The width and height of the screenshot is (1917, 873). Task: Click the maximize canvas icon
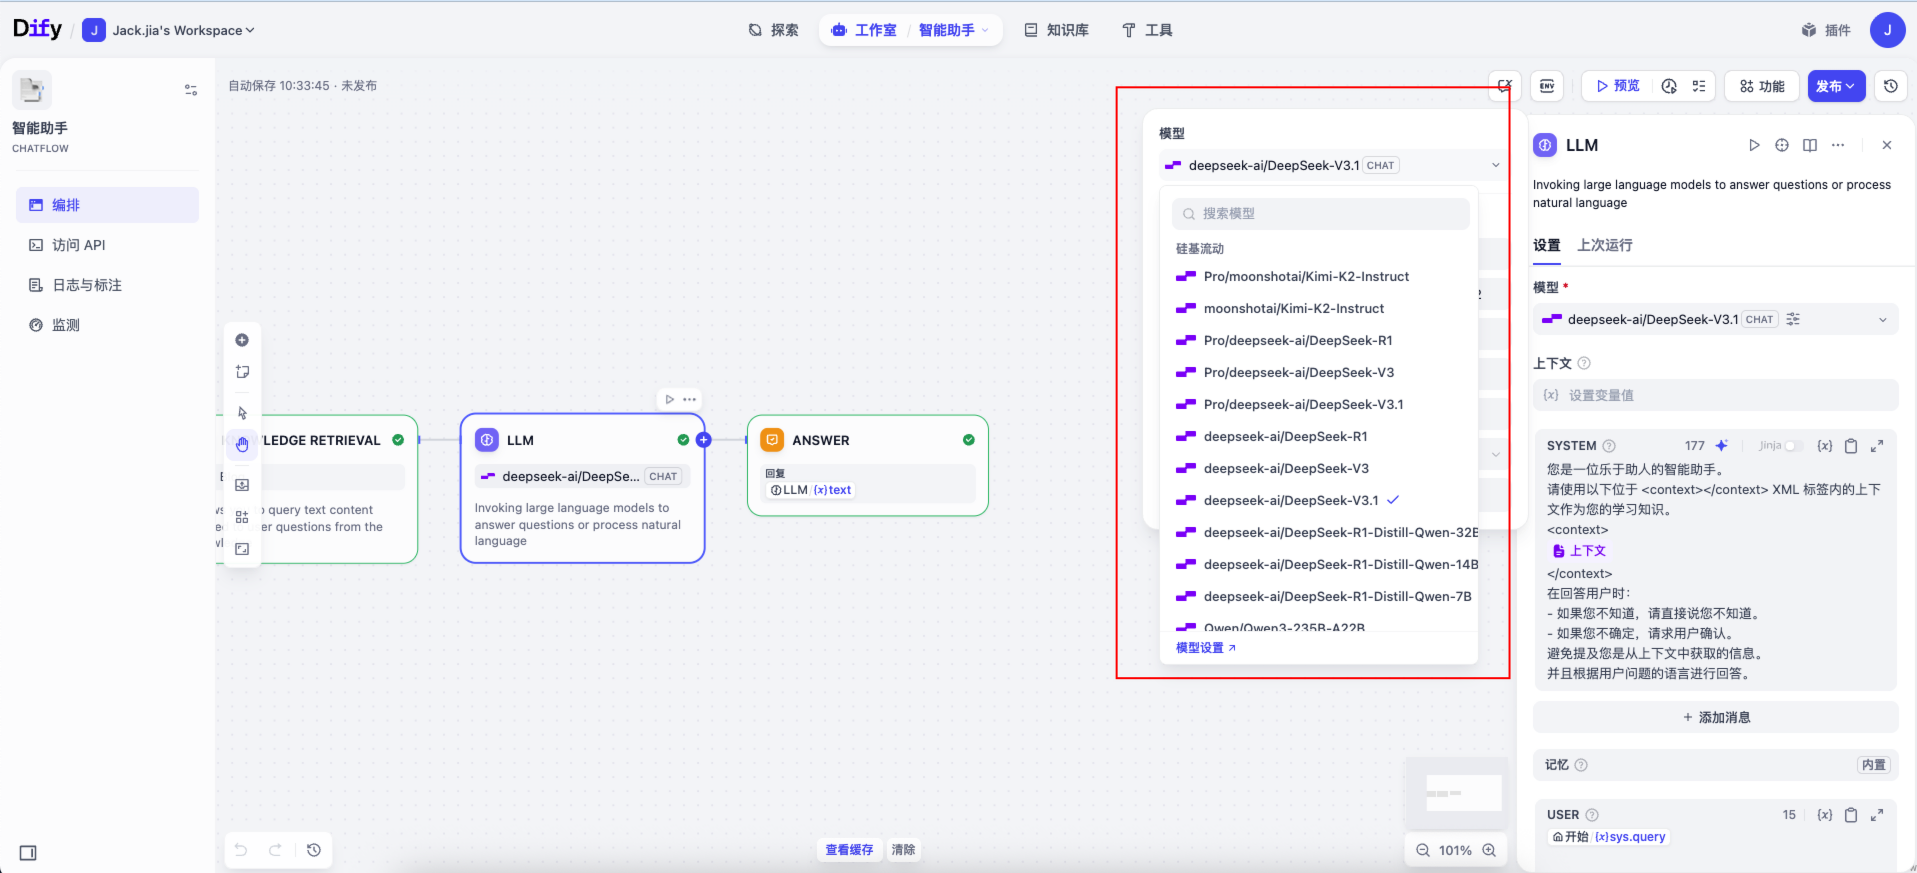click(242, 549)
